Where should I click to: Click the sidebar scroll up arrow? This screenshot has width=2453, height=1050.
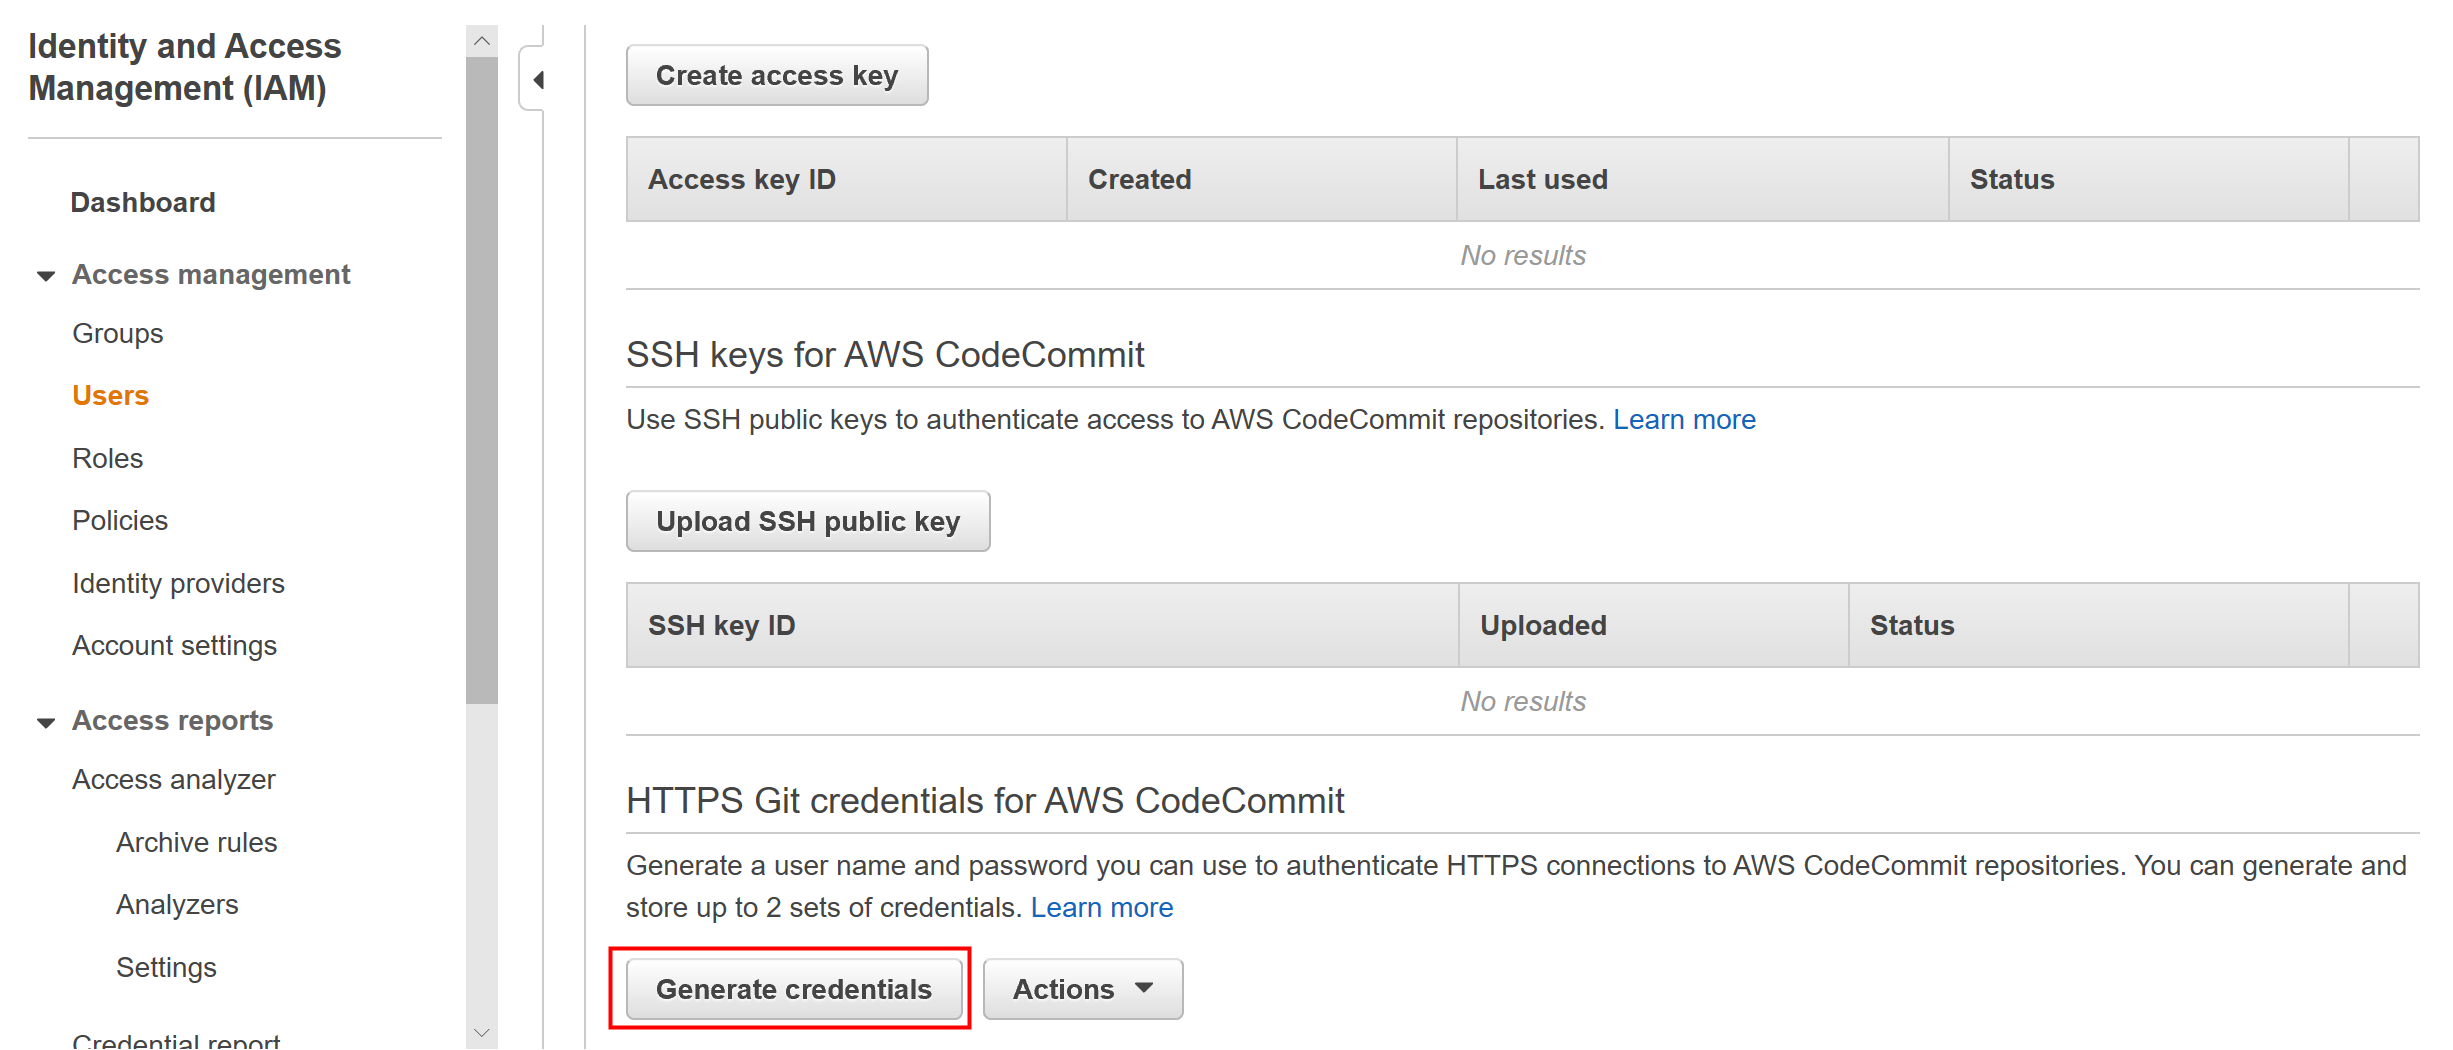coord(482,41)
